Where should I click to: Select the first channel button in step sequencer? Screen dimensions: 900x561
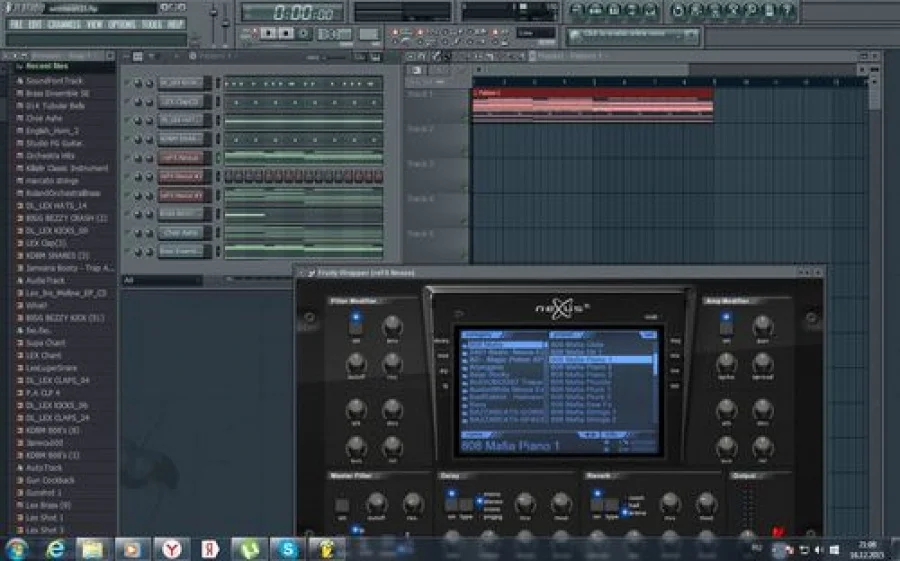click(x=180, y=83)
